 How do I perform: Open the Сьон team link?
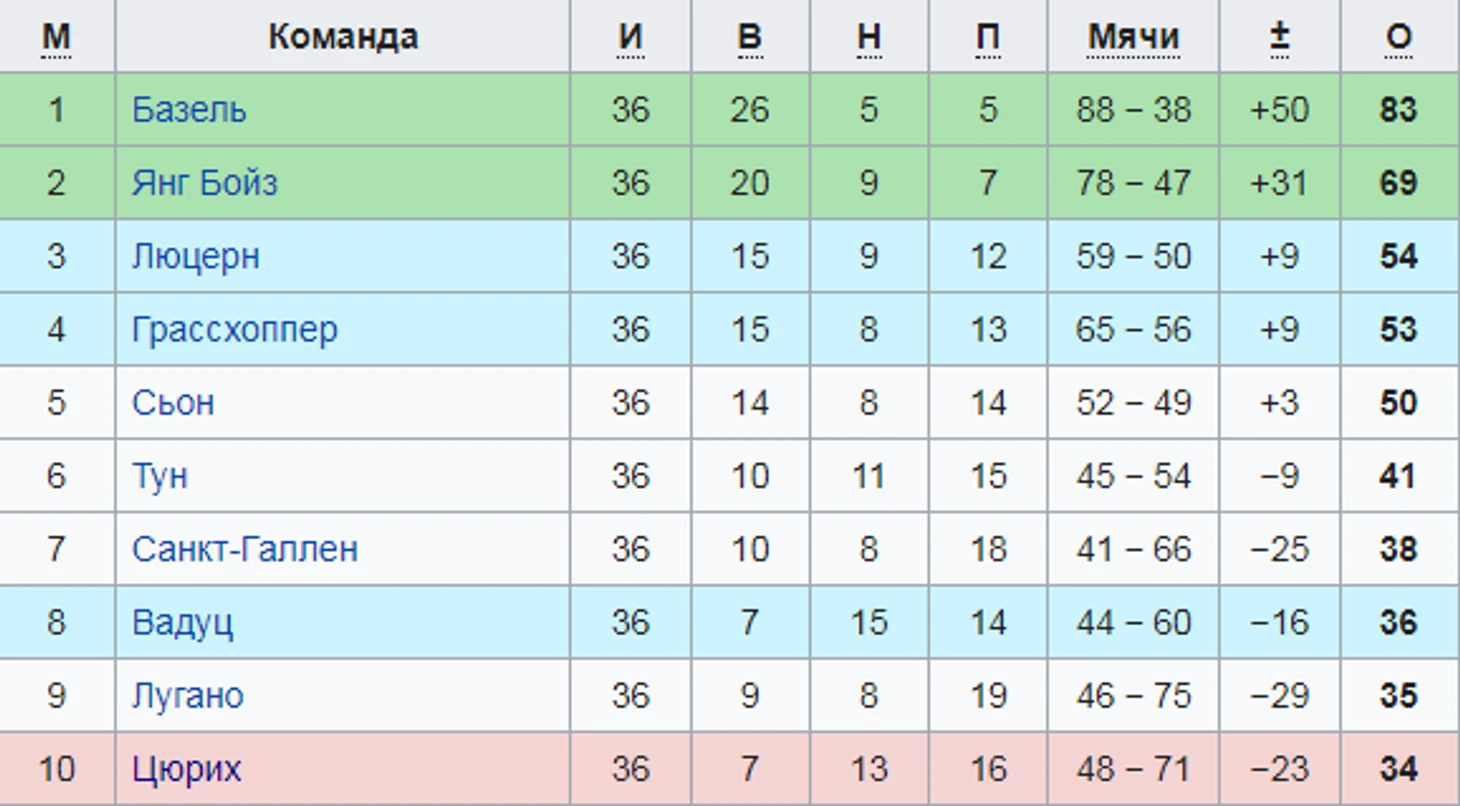[173, 402]
